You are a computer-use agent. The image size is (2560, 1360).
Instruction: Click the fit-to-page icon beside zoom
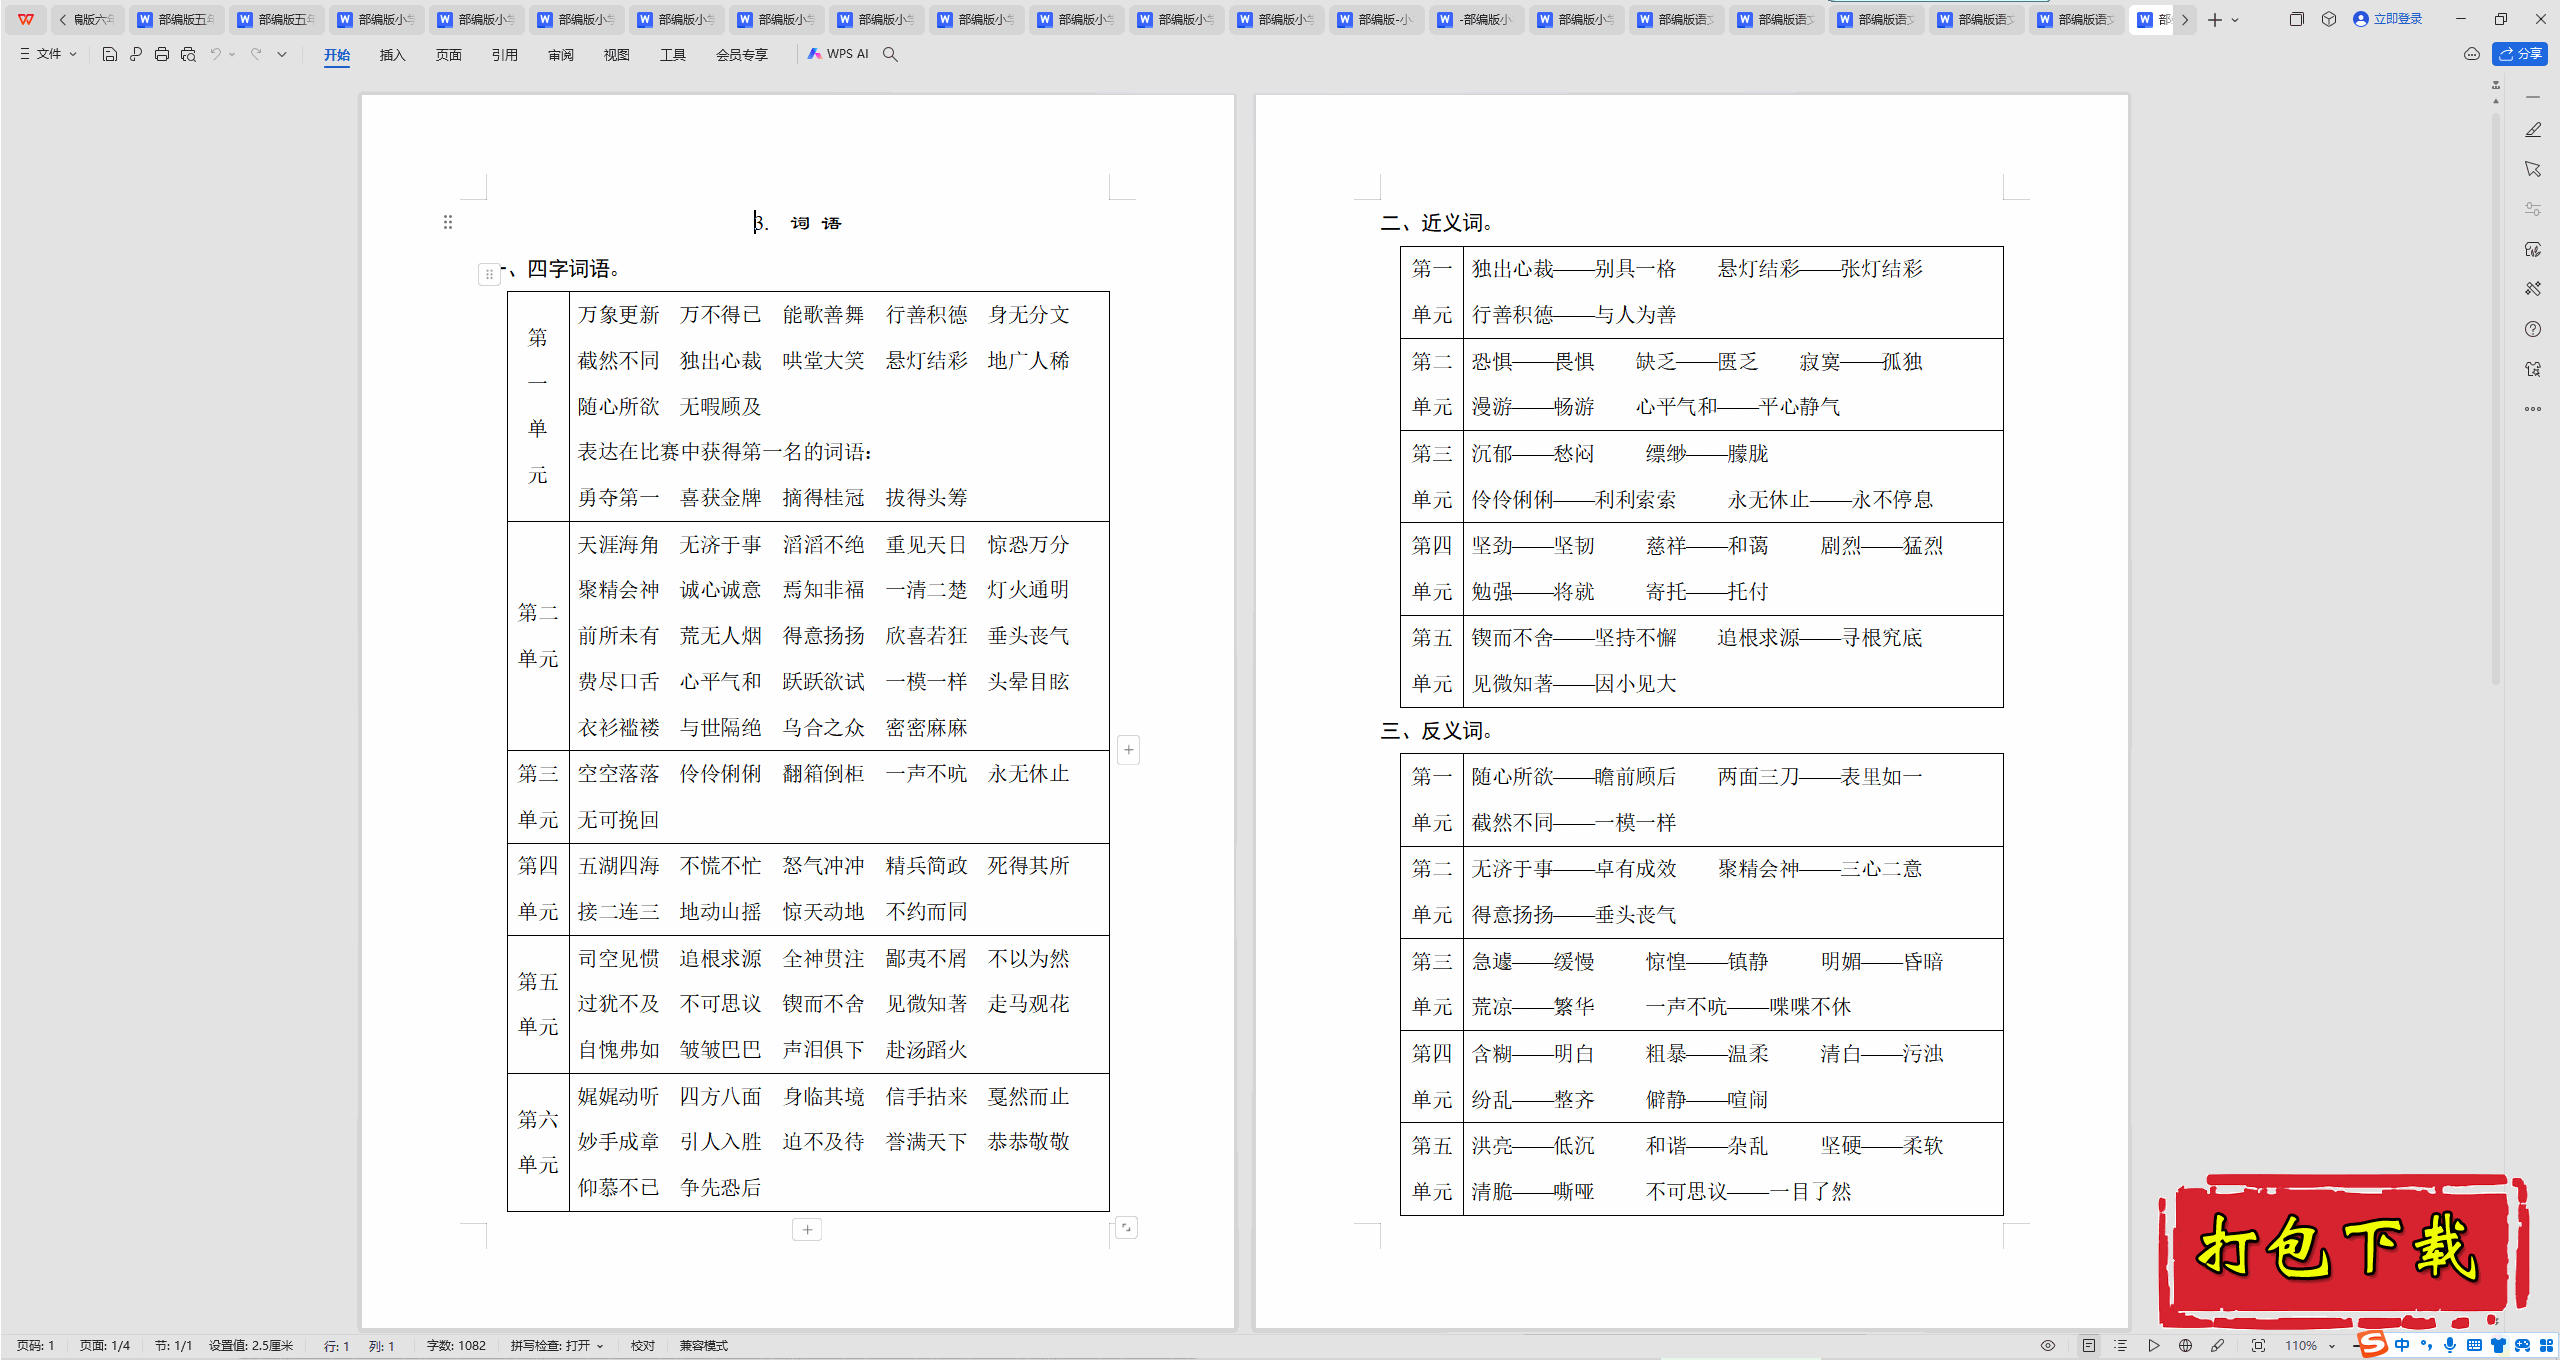point(2258,1346)
